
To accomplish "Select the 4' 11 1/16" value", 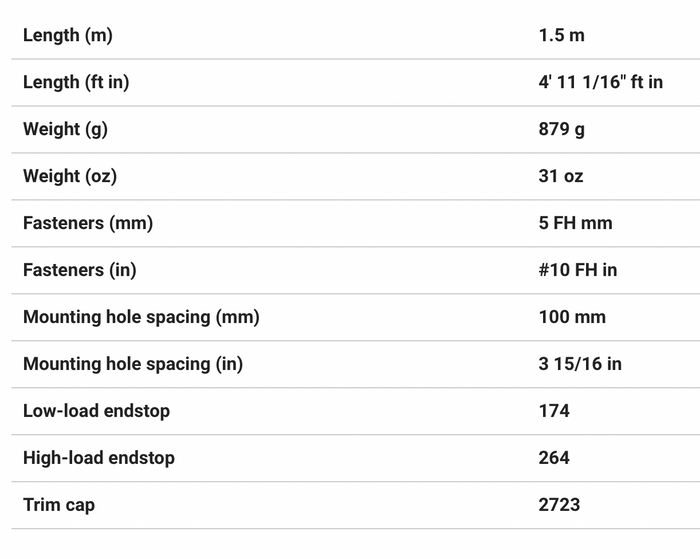I will (x=600, y=82).
